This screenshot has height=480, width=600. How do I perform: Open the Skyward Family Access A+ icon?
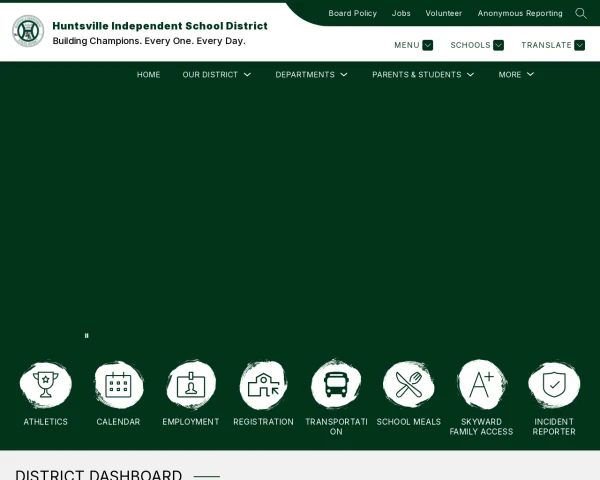pyautogui.click(x=481, y=385)
